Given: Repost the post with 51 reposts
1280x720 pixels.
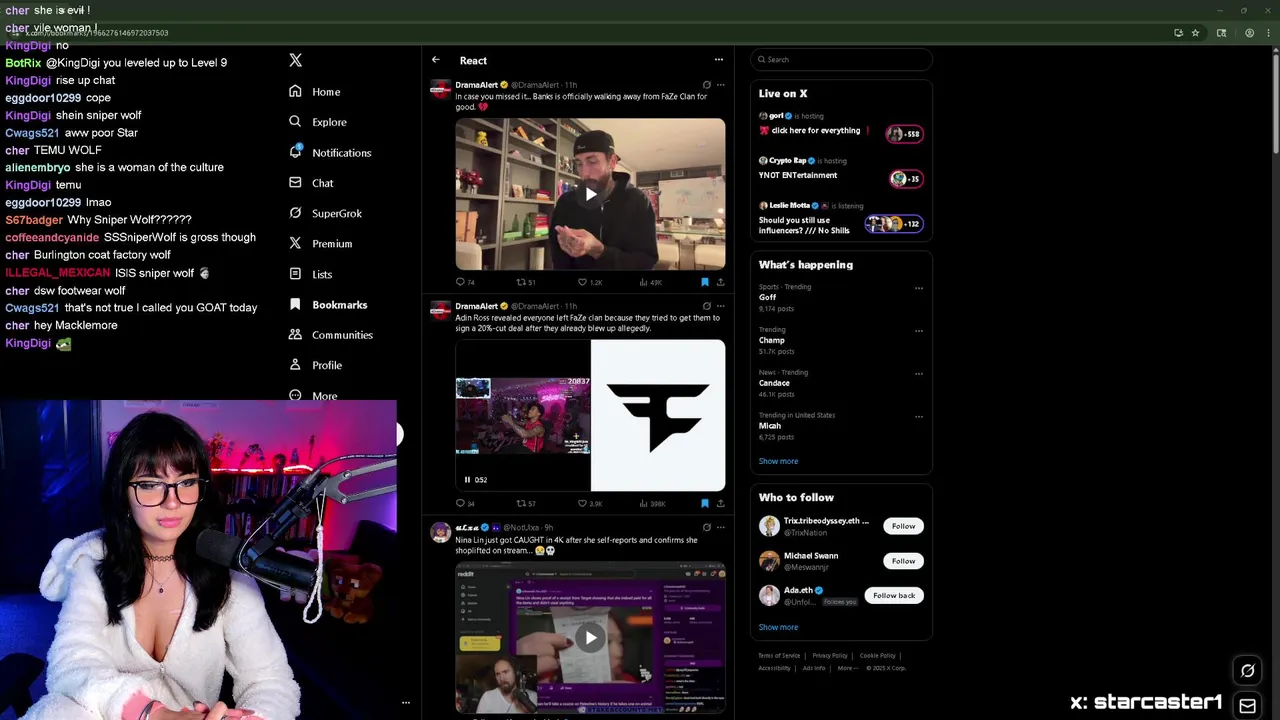Looking at the screenshot, I should [526, 282].
